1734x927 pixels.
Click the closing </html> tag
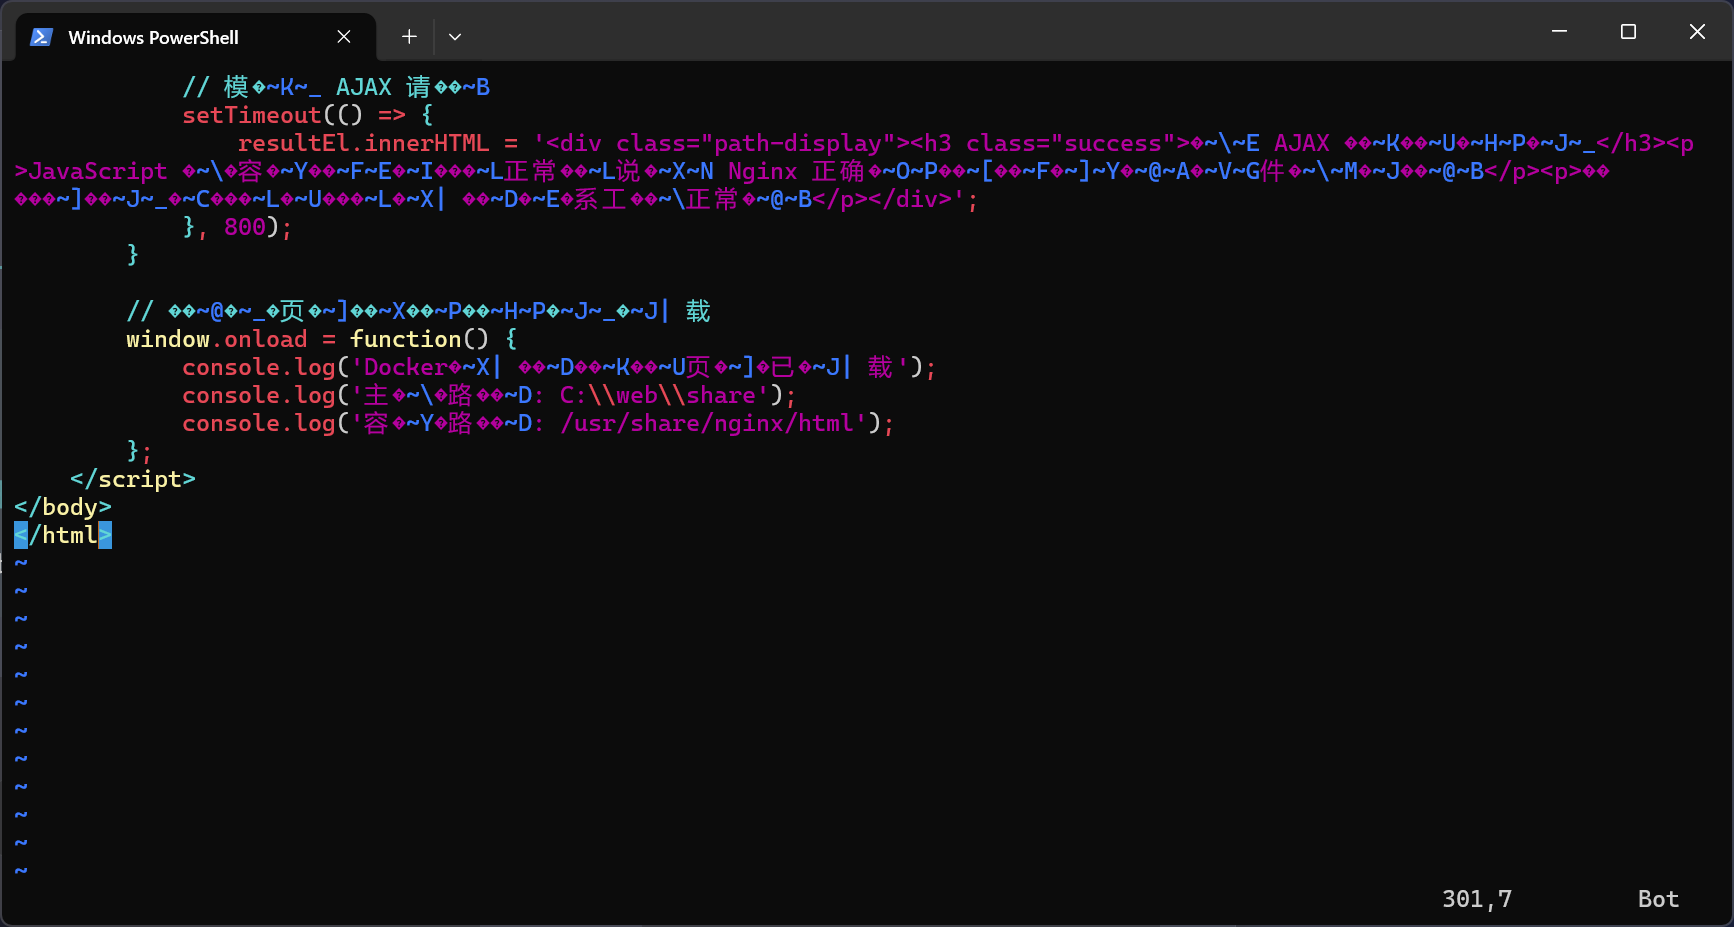(x=63, y=535)
